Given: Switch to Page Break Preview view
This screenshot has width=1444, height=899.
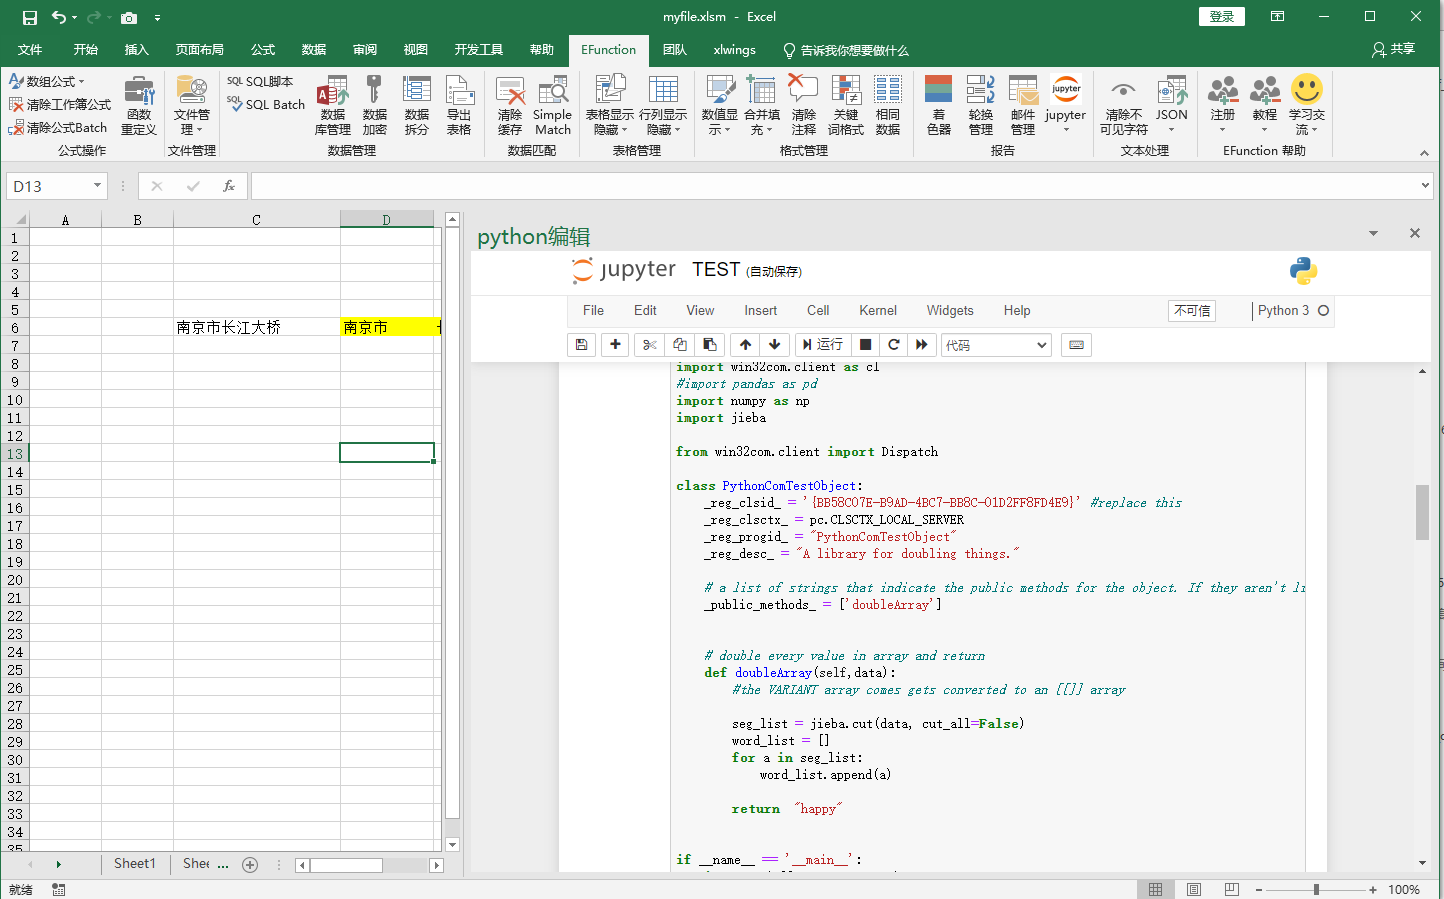Looking at the screenshot, I should pos(1231,889).
